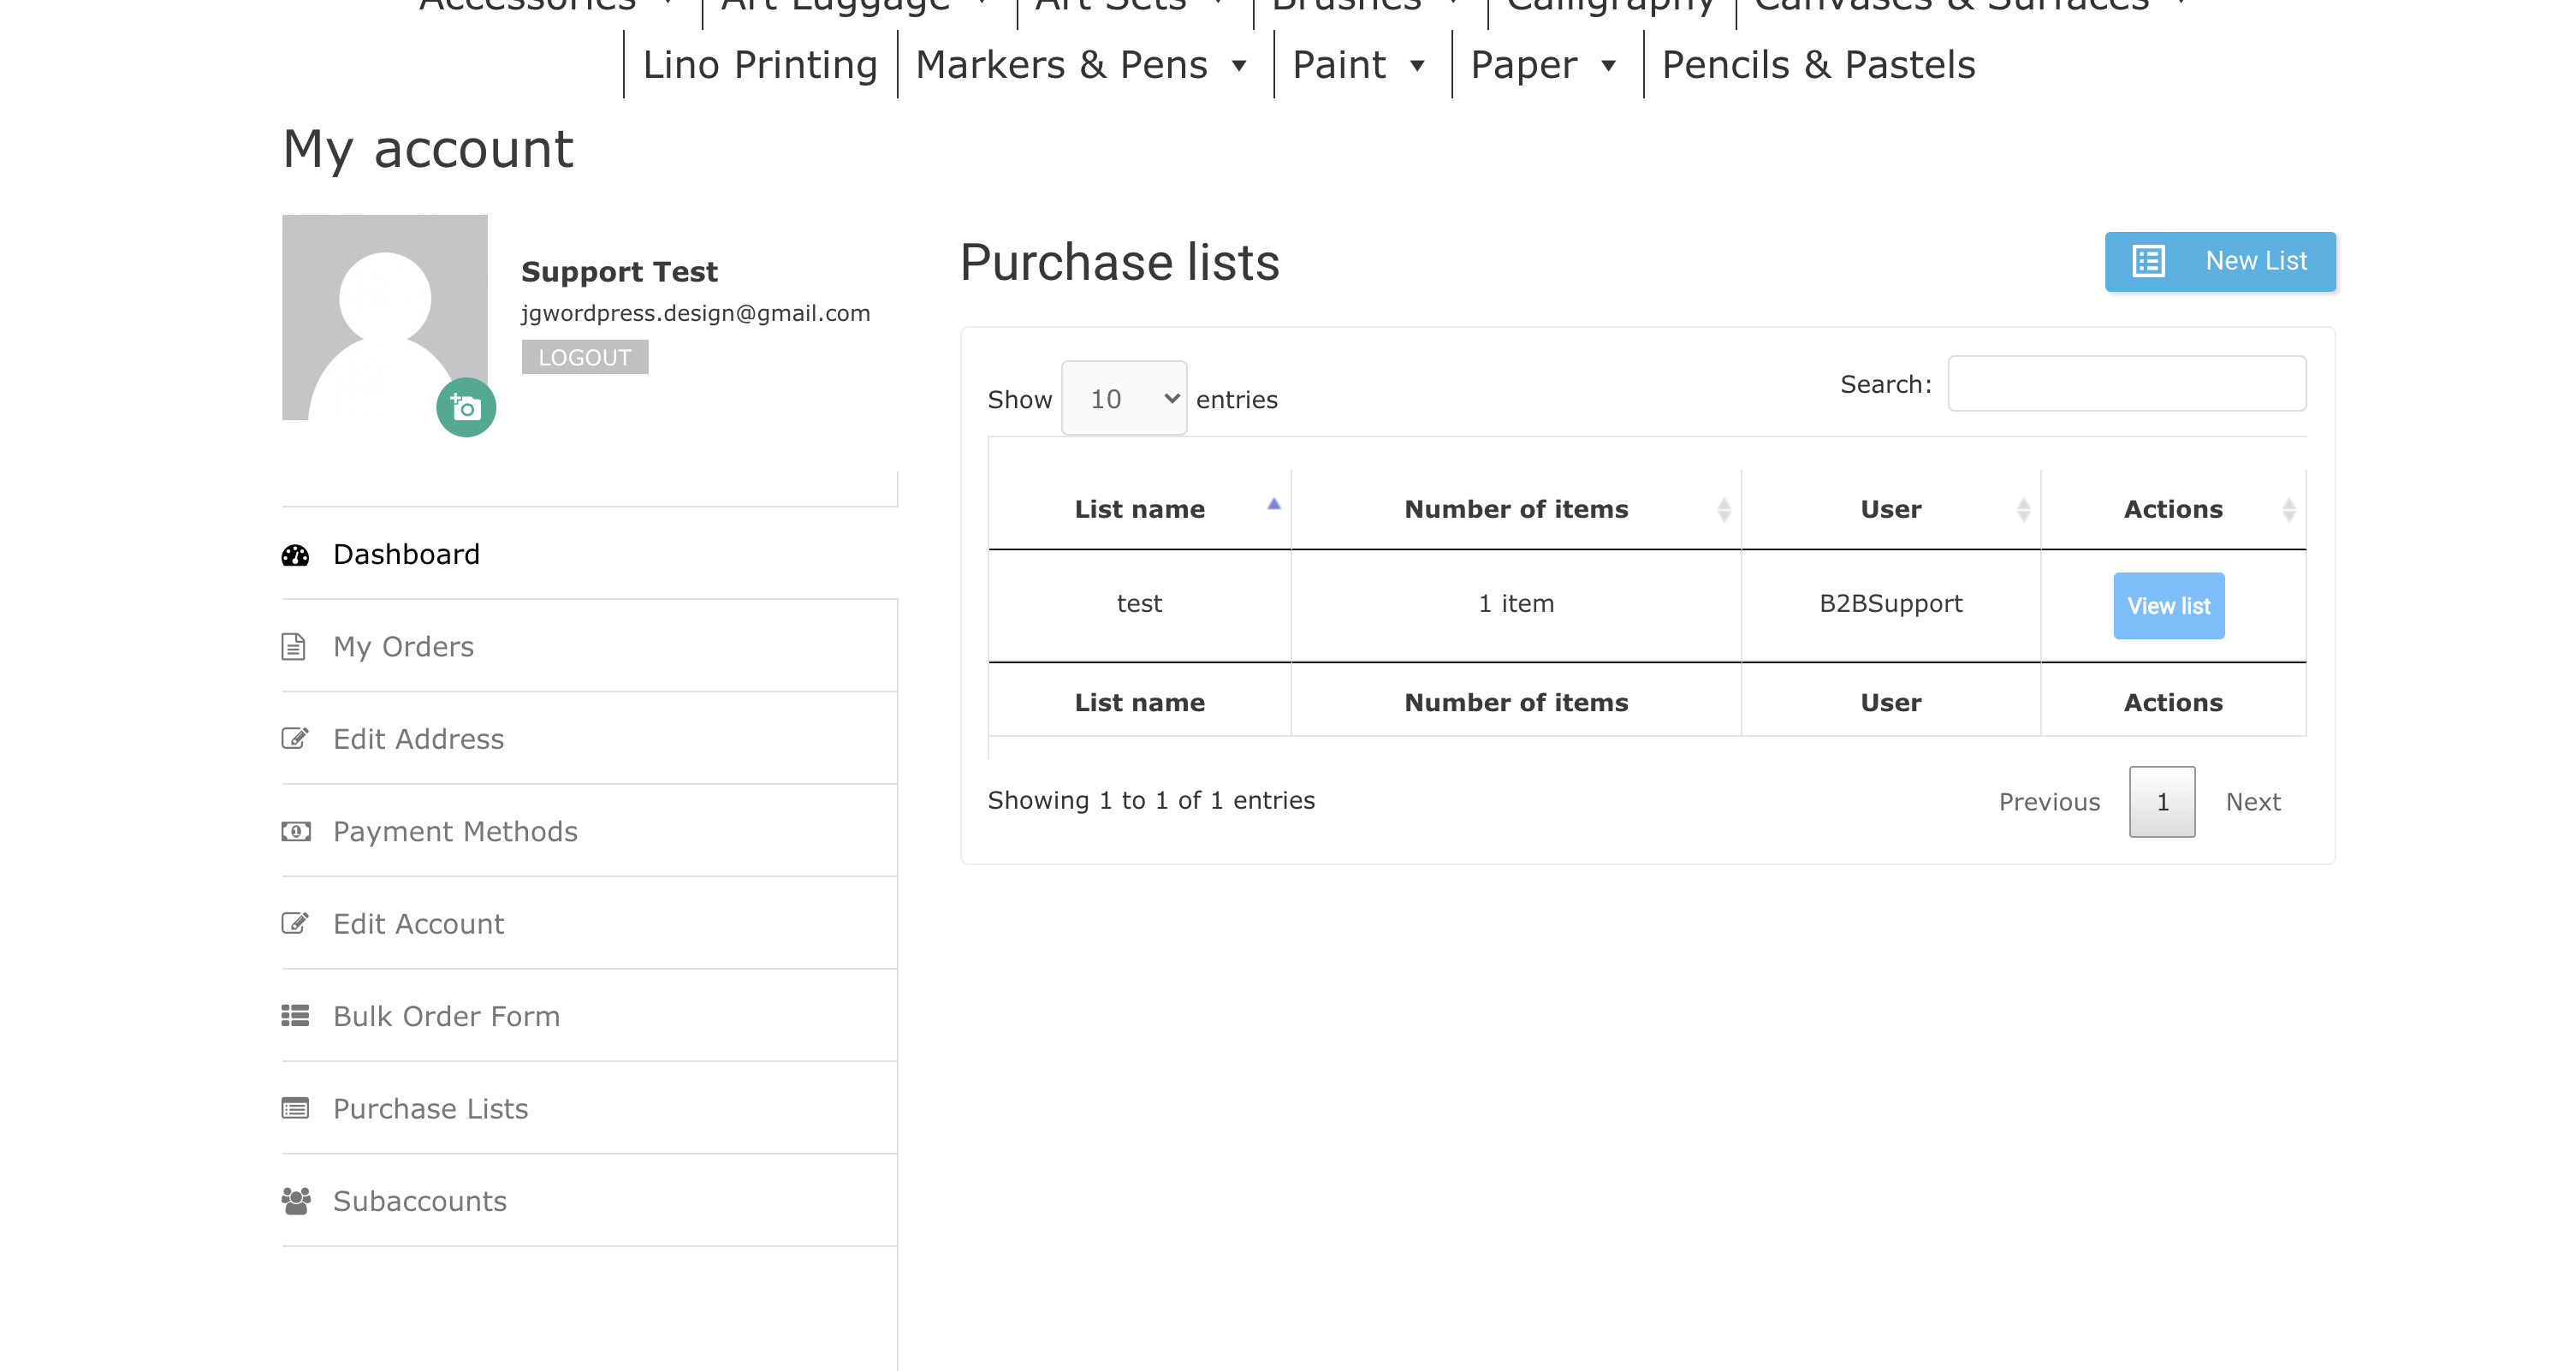Open the Pencils & Pastels menu item
2576x1371 pixels.
point(1818,65)
